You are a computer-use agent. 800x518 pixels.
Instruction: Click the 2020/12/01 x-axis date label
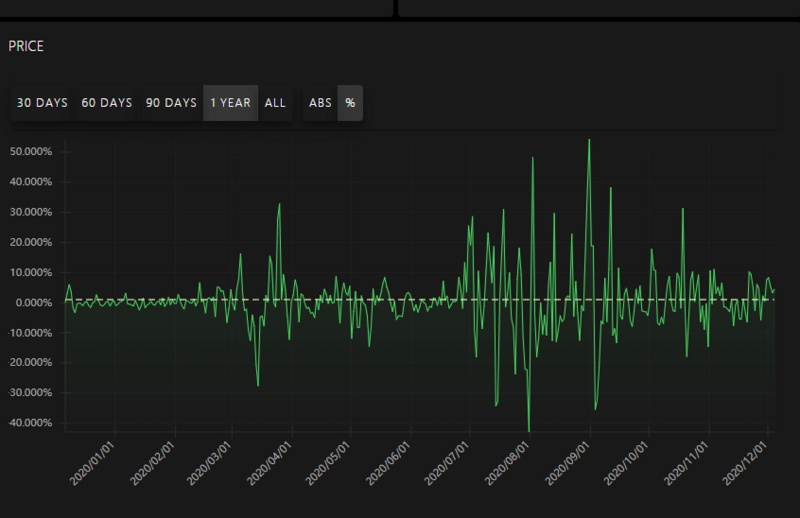pyautogui.click(x=747, y=463)
